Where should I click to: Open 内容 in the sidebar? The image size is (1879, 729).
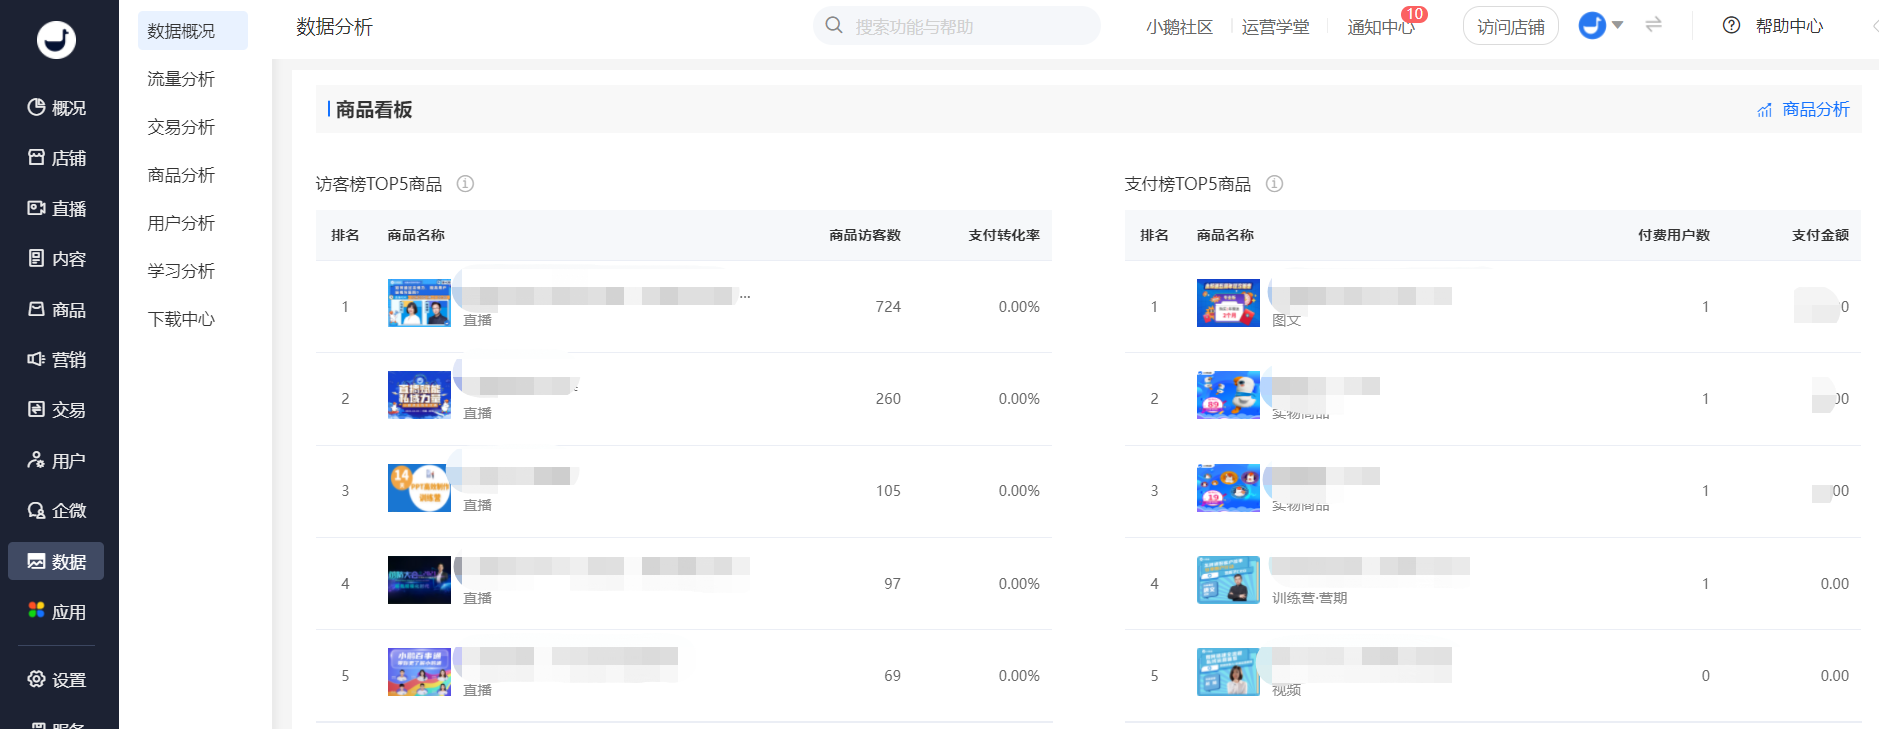point(56,259)
